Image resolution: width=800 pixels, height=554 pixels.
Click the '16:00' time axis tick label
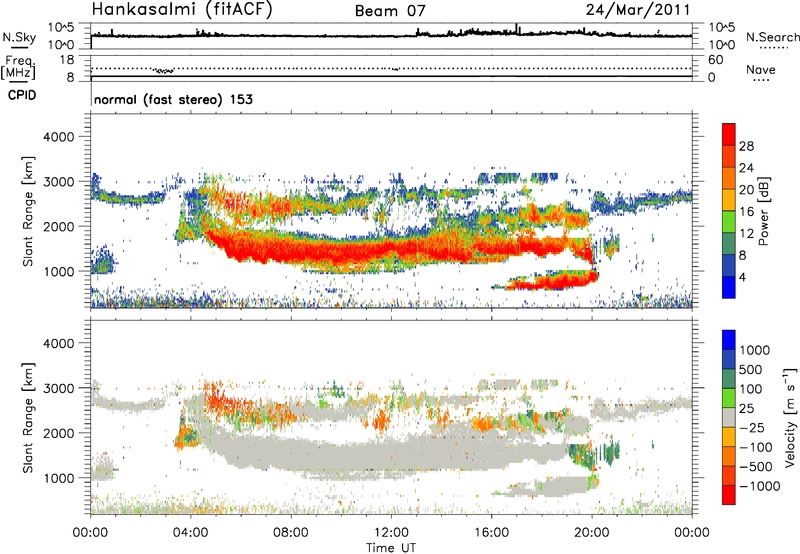click(x=491, y=533)
